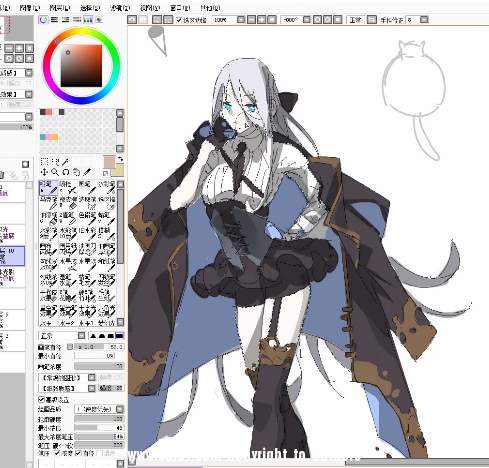Uncheck the 浓度 pressure density checkbox
This screenshot has height=468, width=489.
point(57,453)
